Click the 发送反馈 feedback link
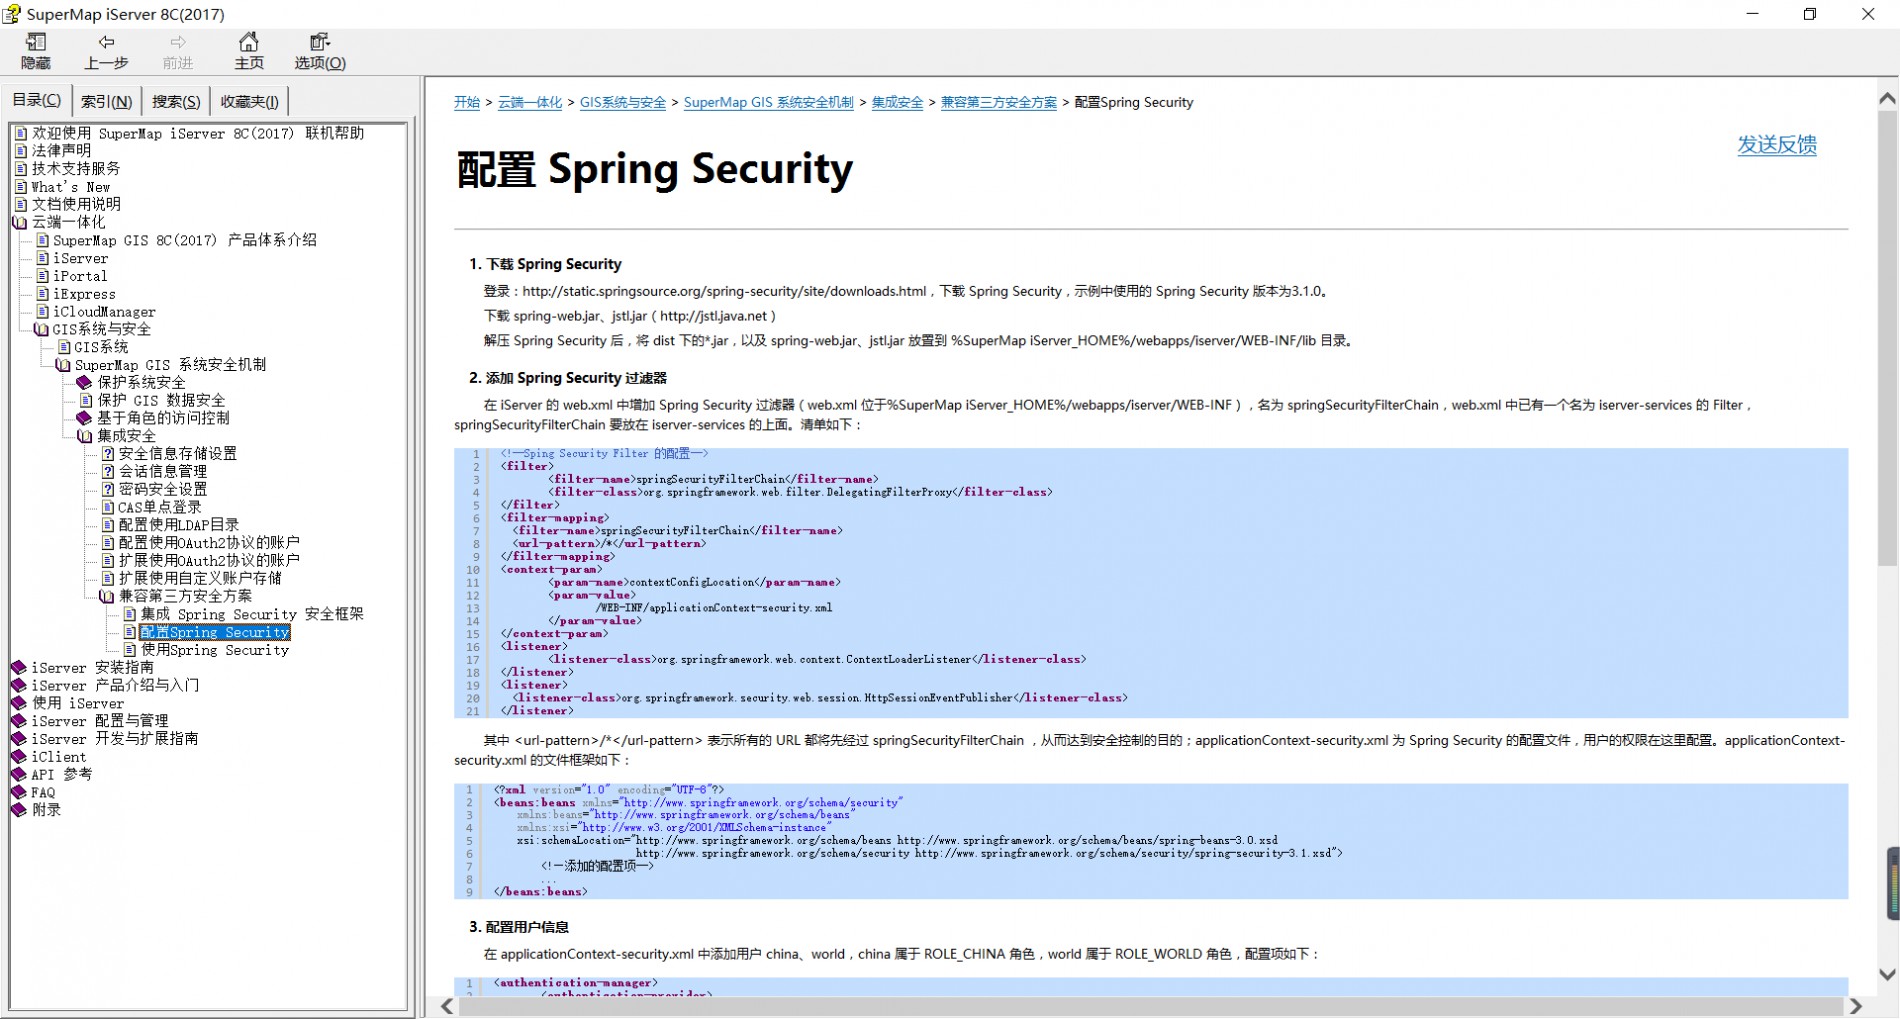 tap(1777, 145)
